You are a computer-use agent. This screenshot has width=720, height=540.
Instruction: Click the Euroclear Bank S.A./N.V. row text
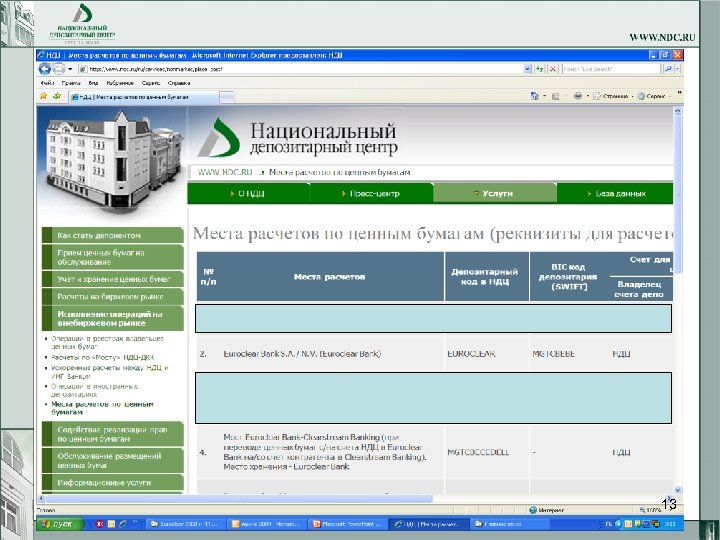pos(302,354)
